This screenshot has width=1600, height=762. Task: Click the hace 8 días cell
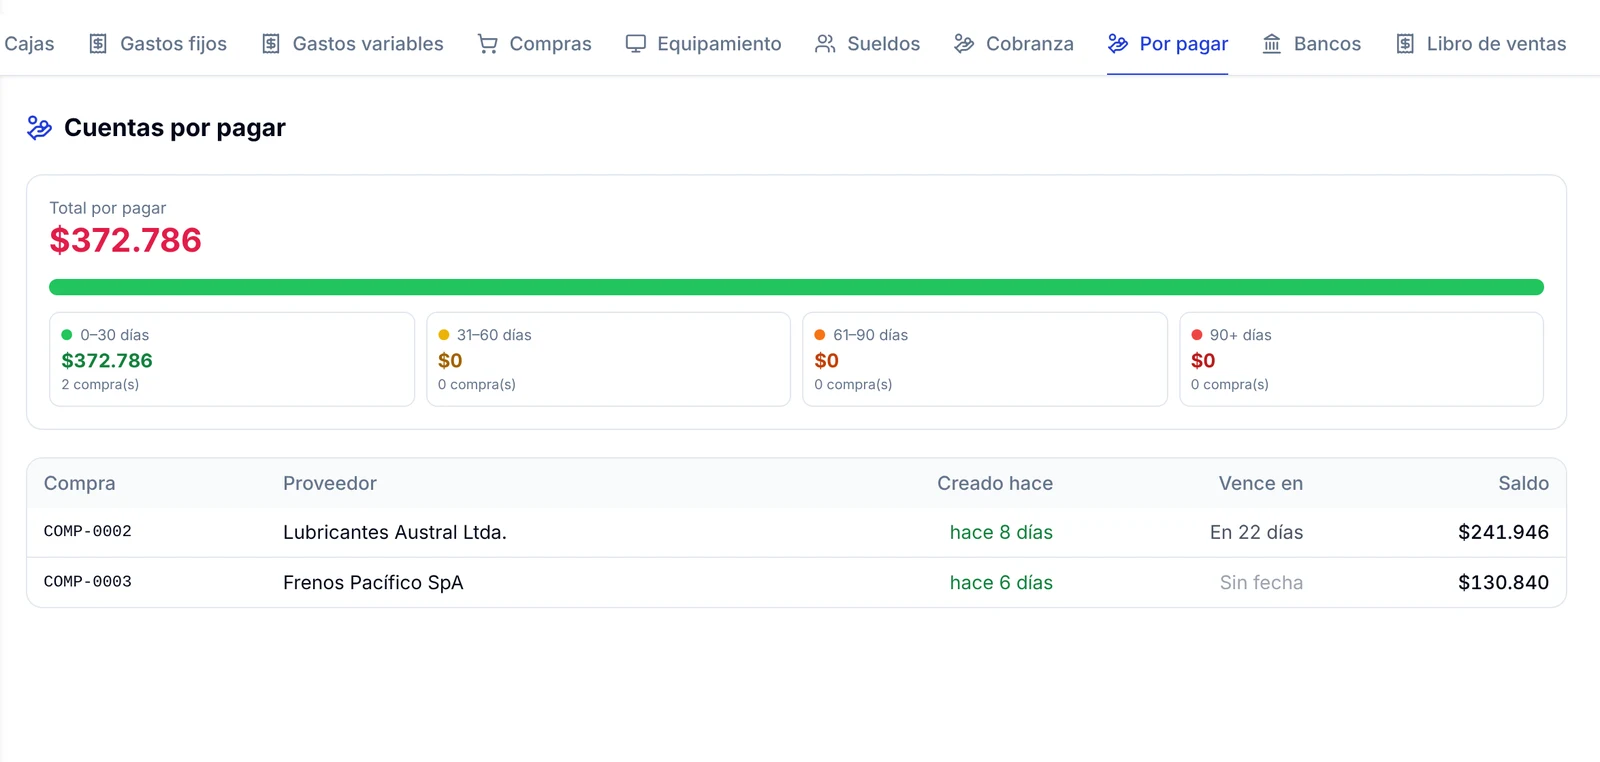click(x=1001, y=532)
